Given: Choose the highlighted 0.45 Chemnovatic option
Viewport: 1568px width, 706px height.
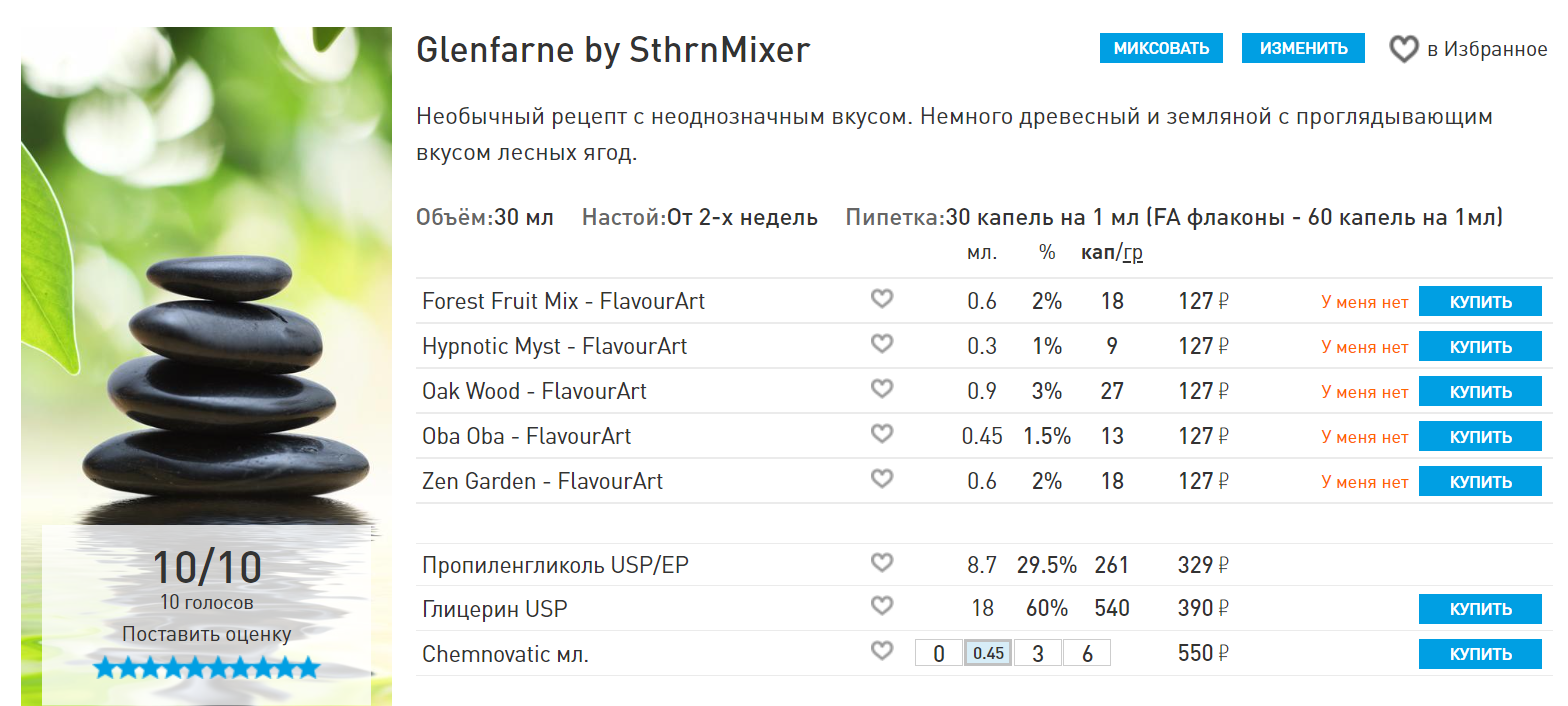Looking at the screenshot, I should (x=988, y=654).
